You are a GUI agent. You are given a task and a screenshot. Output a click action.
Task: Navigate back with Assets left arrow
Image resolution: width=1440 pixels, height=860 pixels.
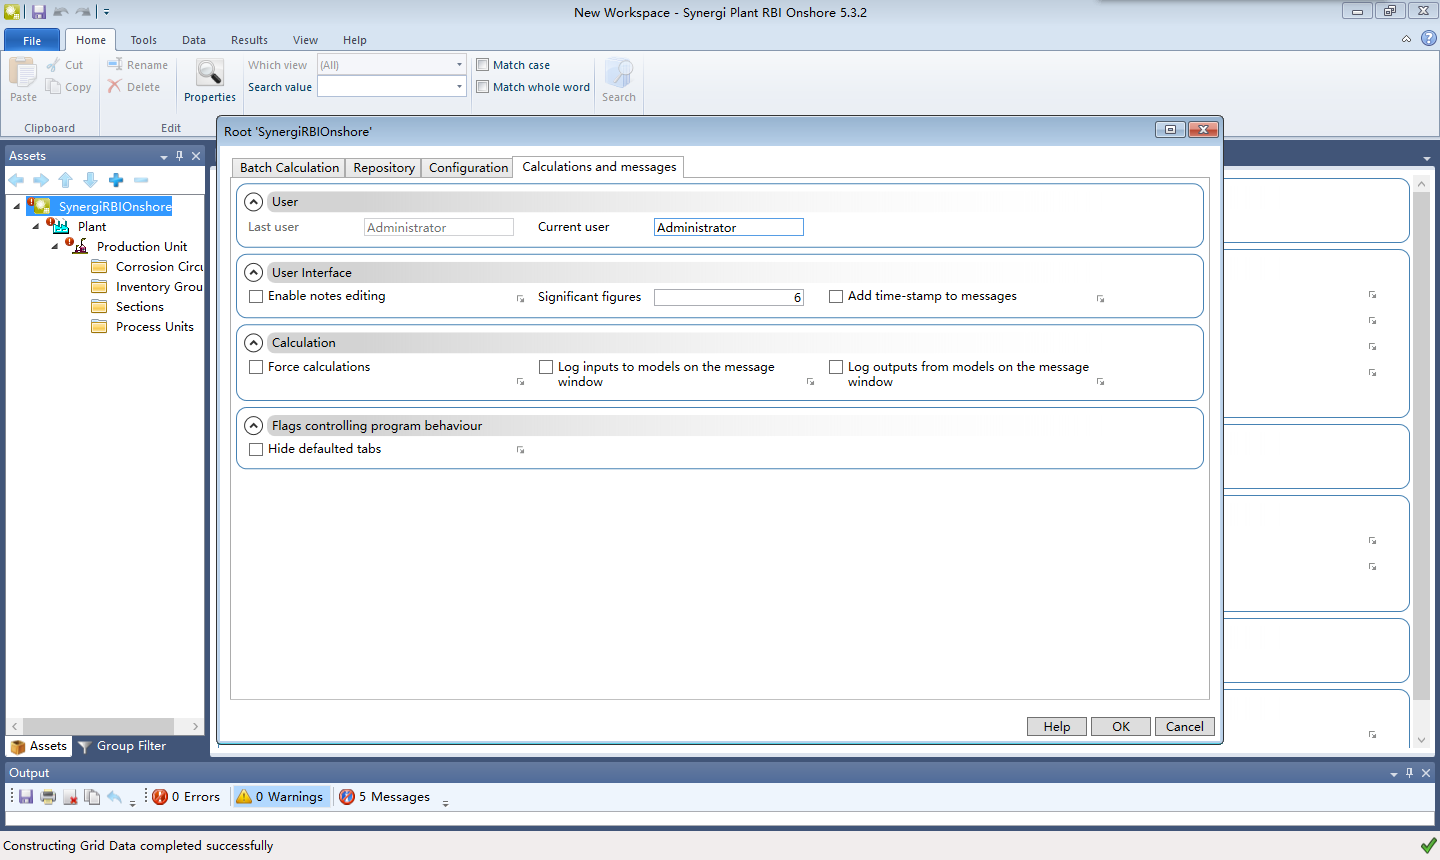point(16,180)
